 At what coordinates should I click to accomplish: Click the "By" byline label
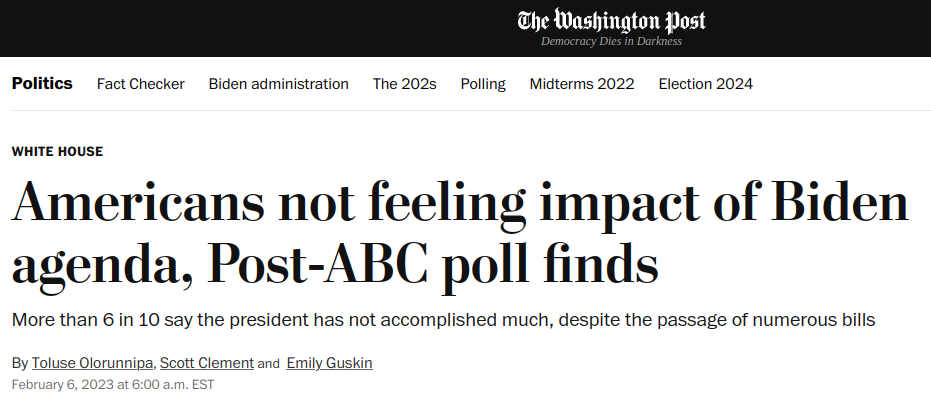20,363
